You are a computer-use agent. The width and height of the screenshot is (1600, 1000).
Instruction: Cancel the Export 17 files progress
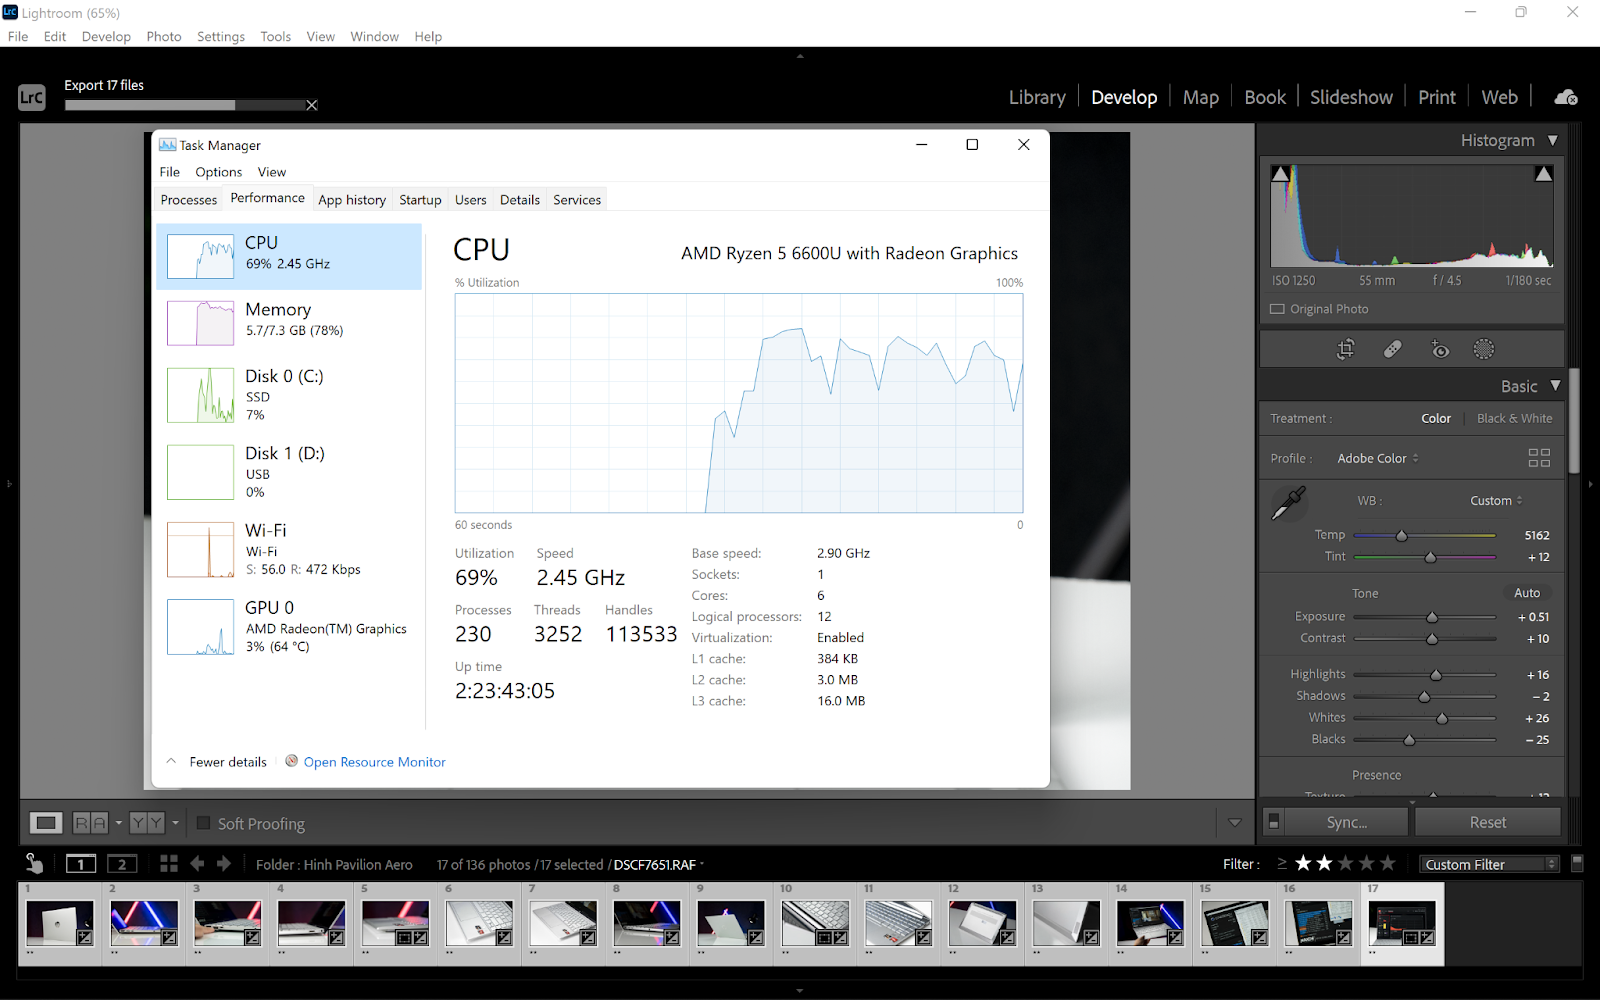[312, 105]
